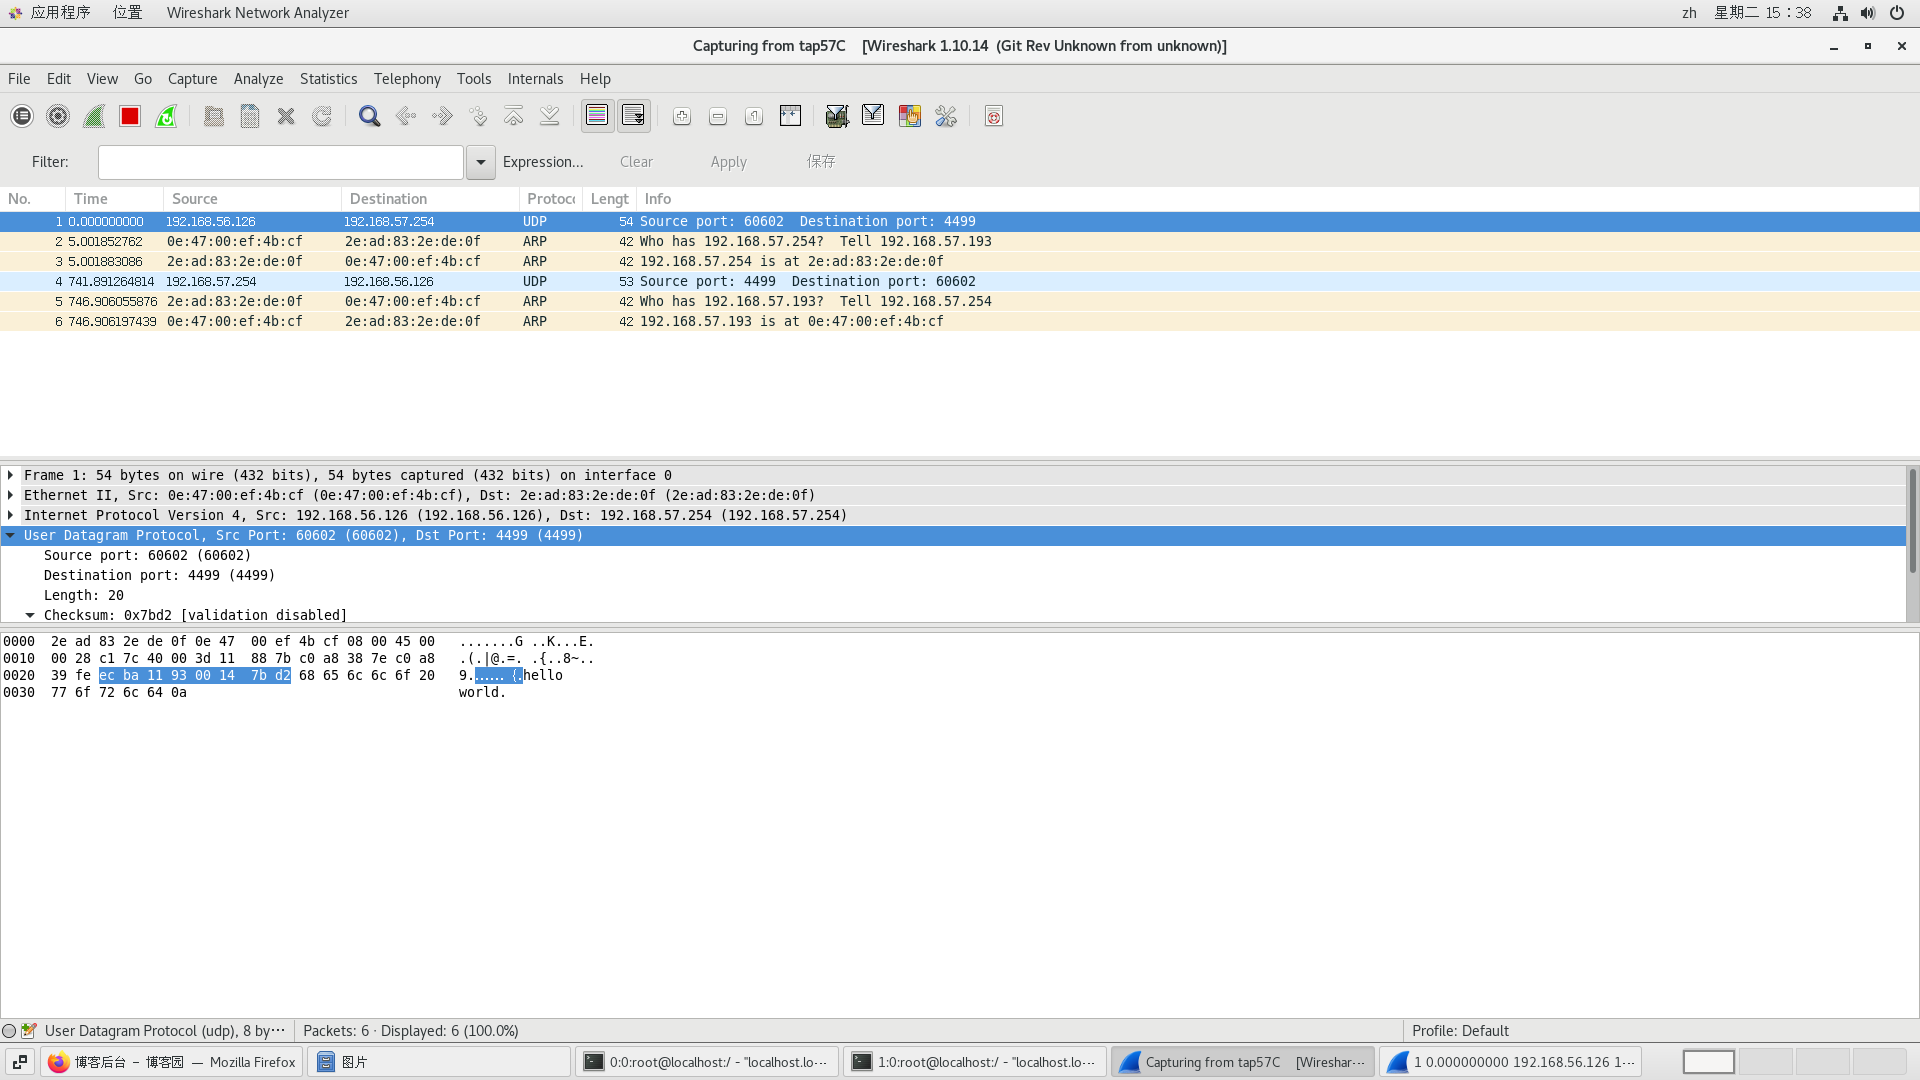Image resolution: width=1920 pixels, height=1080 pixels.
Task: Open display filters dialog icon
Action: click(873, 116)
